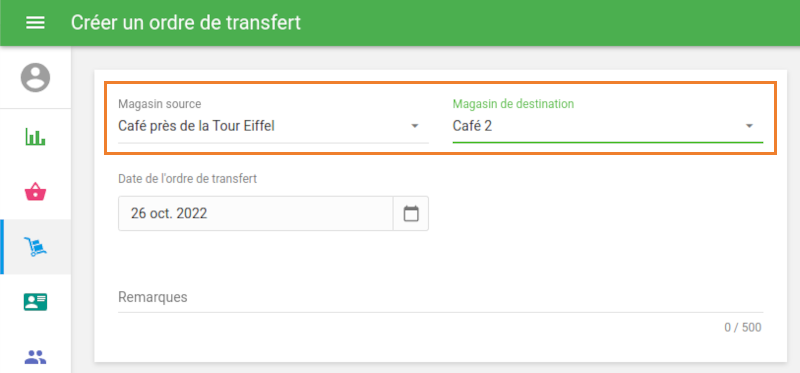Click the Magasin source label
The image size is (800, 373).
click(x=160, y=104)
